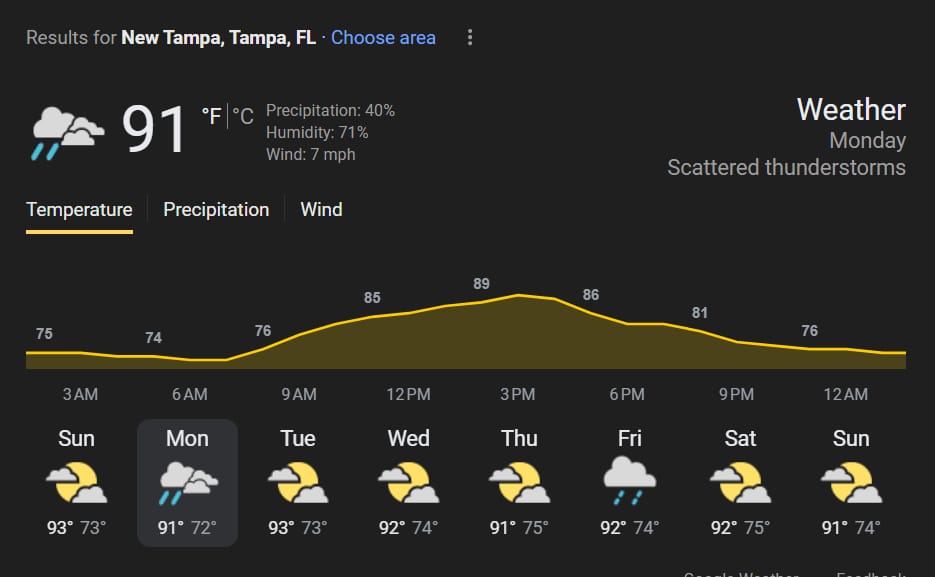
Task: Select Thursday's partly cloudy forecast icon
Action: pyautogui.click(x=519, y=482)
